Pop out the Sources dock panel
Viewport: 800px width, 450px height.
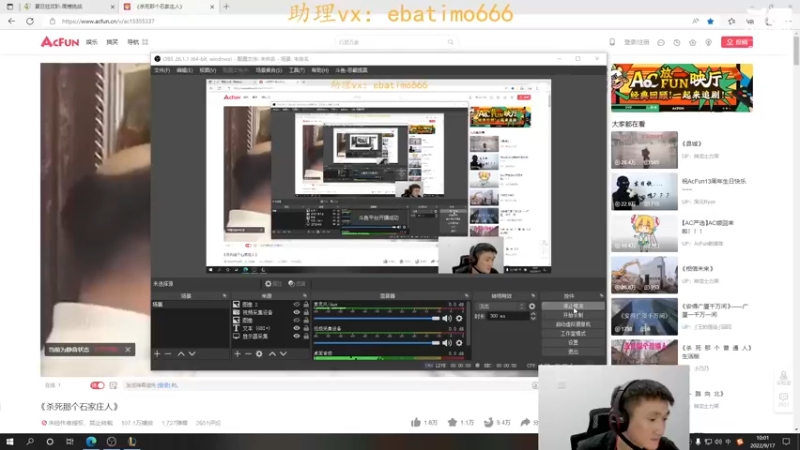click(305, 296)
